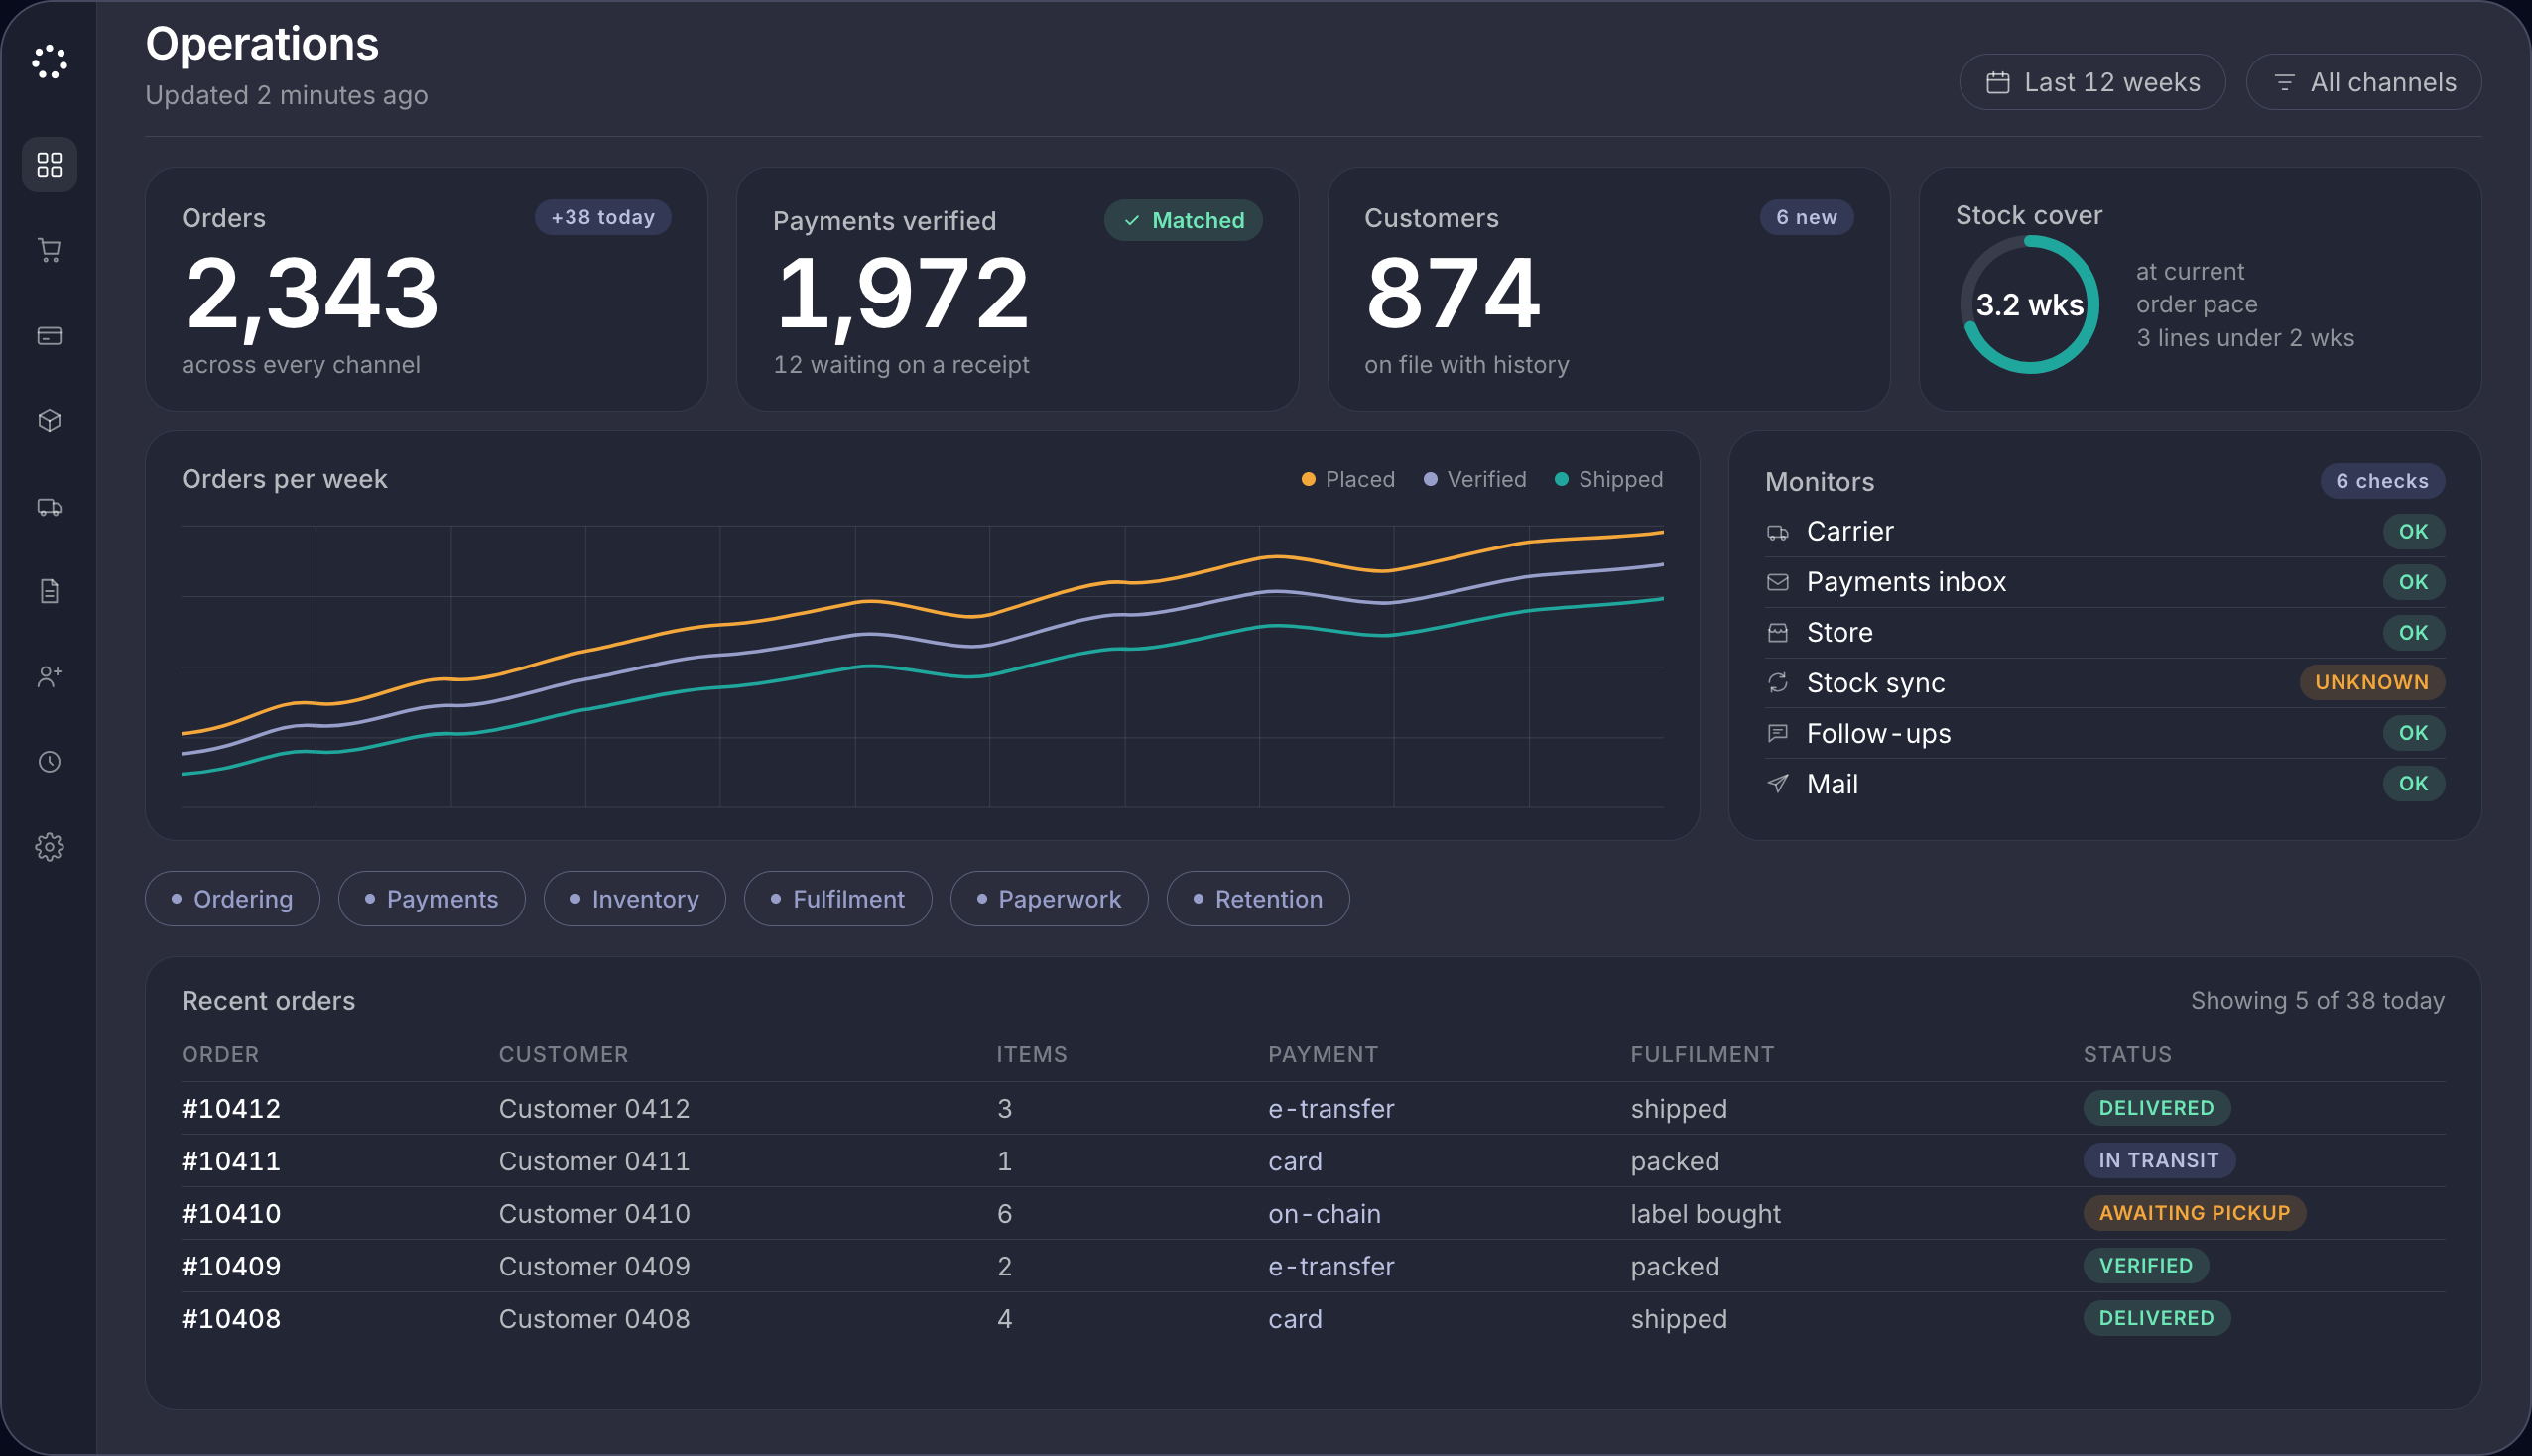This screenshot has height=1456, width=2532.
Task: Sort by the ORDER column header
Action: pyautogui.click(x=220, y=1054)
